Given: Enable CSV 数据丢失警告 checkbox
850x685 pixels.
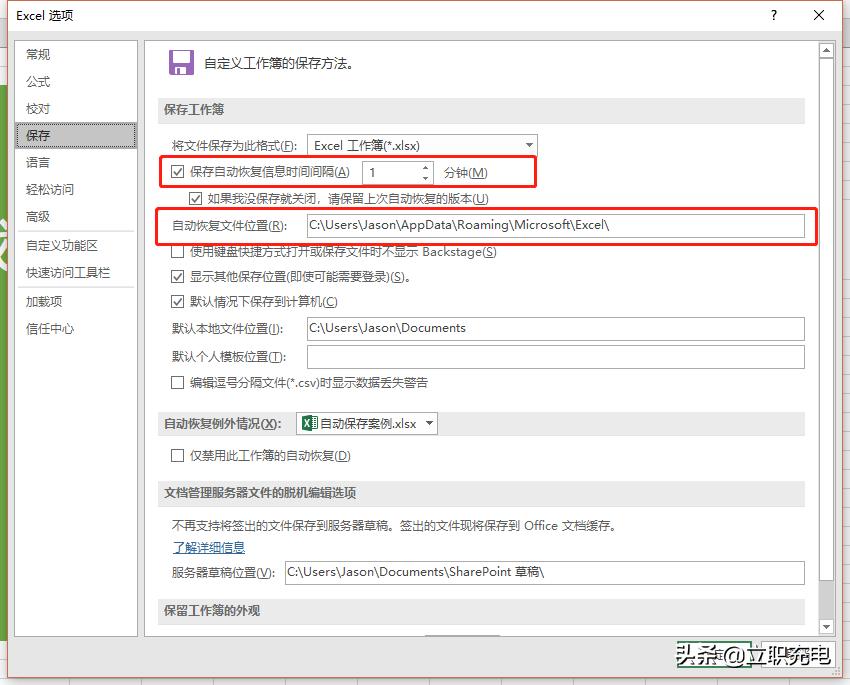Looking at the screenshot, I should (177, 382).
